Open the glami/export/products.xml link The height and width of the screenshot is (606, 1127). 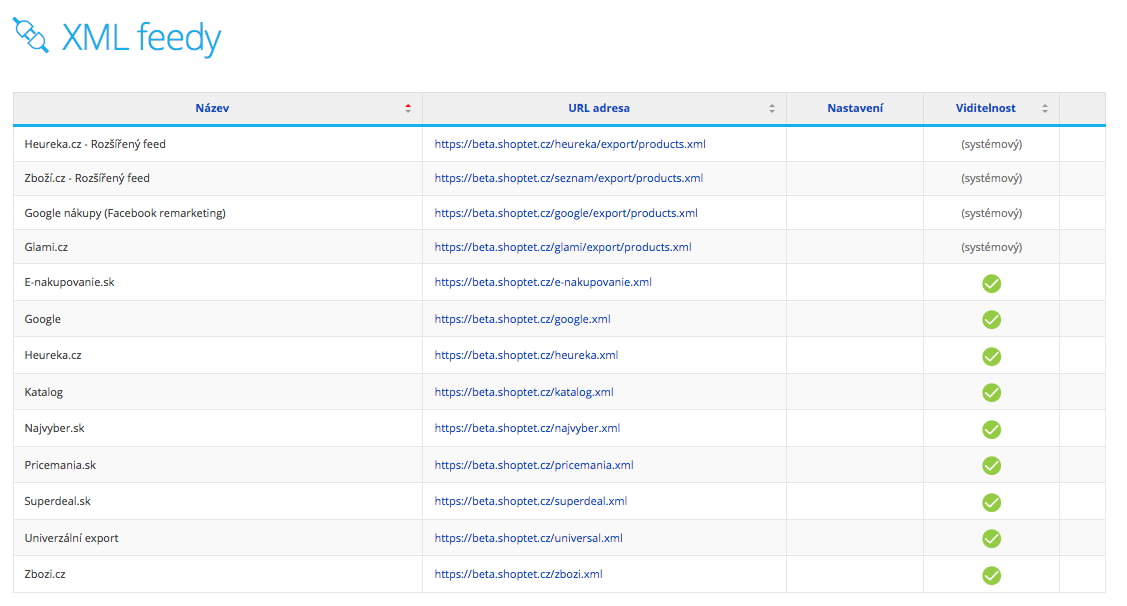[x=563, y=247]
